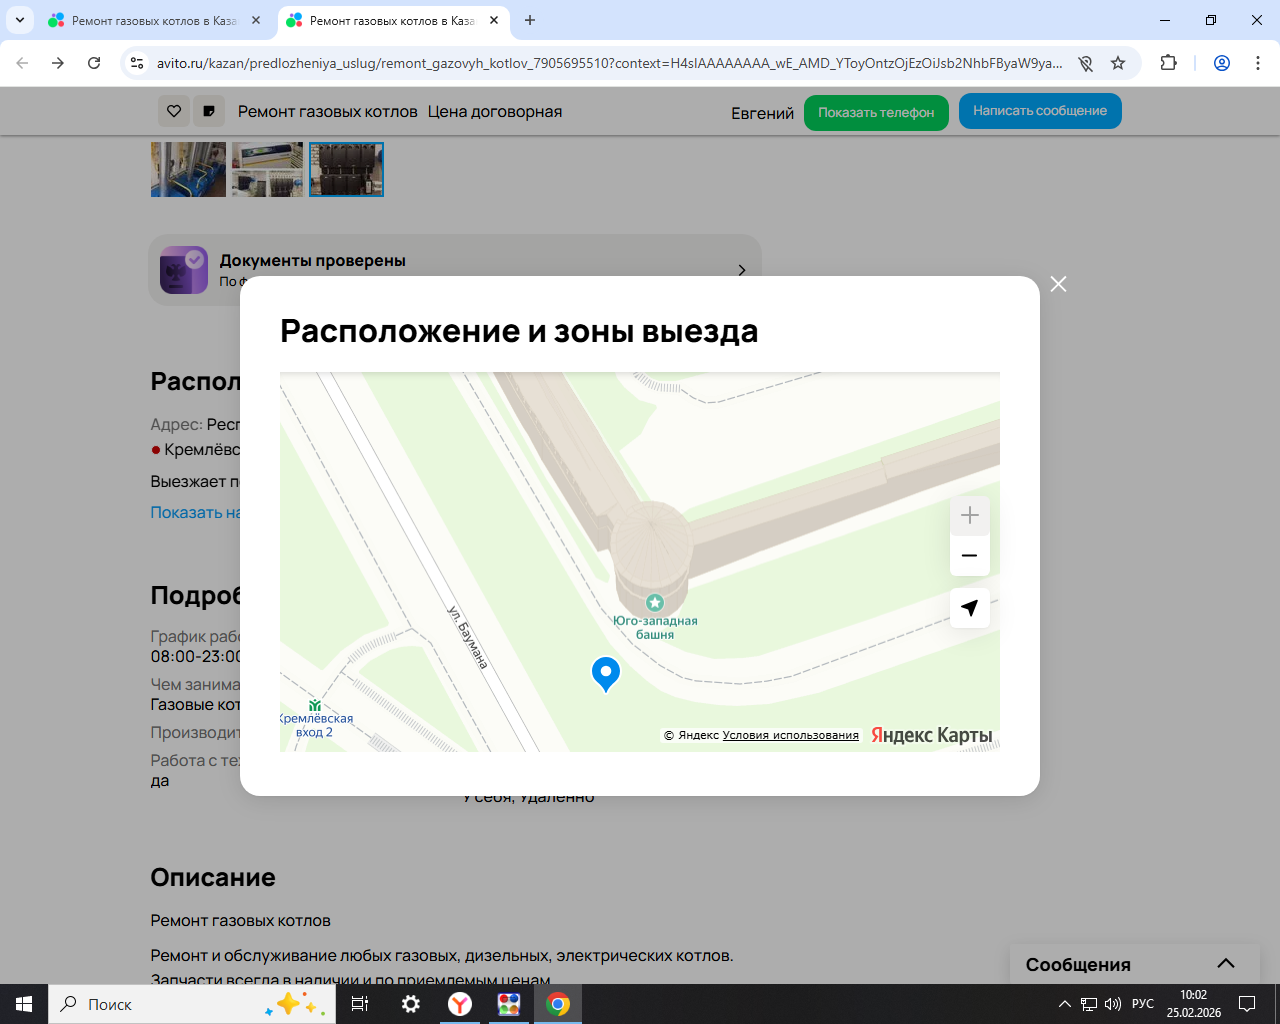Open the Яндекс Карты logo link

[931, 735]
